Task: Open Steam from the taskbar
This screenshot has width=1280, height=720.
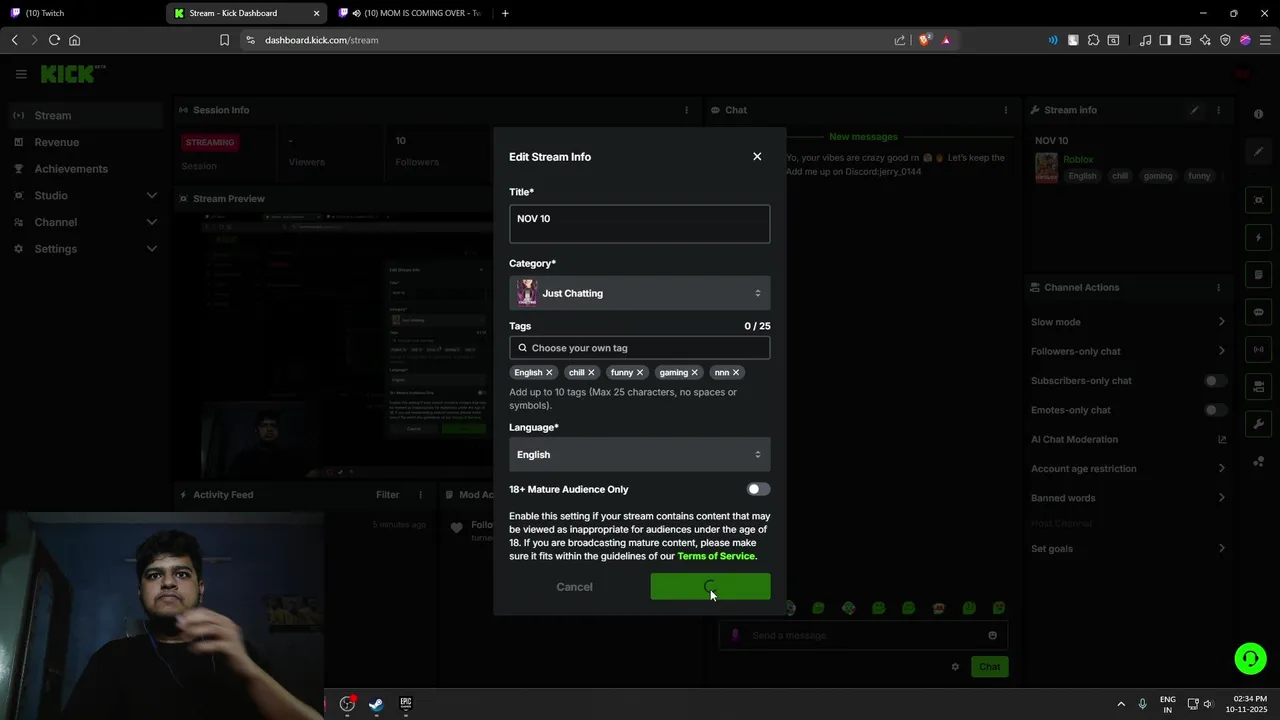Action: 376,704
